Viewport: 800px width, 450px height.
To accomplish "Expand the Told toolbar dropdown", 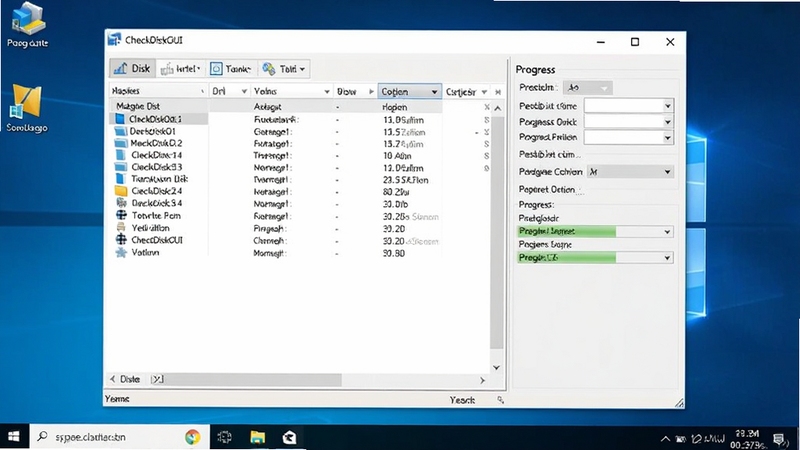I will coord(284,68).
